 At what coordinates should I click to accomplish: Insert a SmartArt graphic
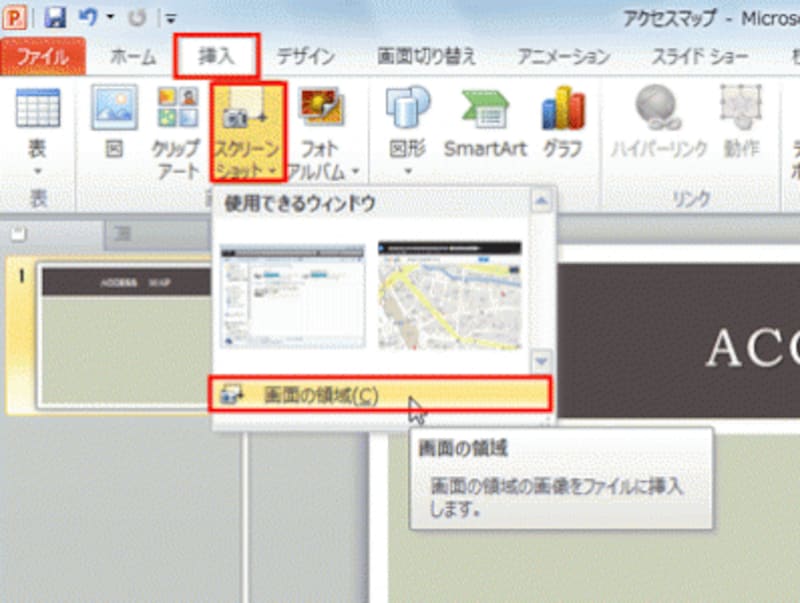pos(485,123)
